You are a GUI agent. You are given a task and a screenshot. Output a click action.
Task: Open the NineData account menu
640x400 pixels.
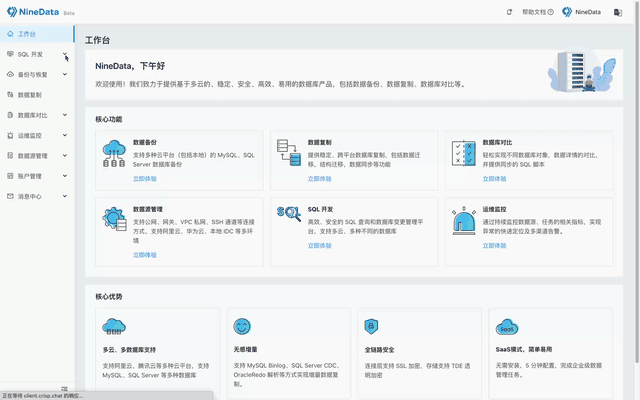[x=581, y=12]
